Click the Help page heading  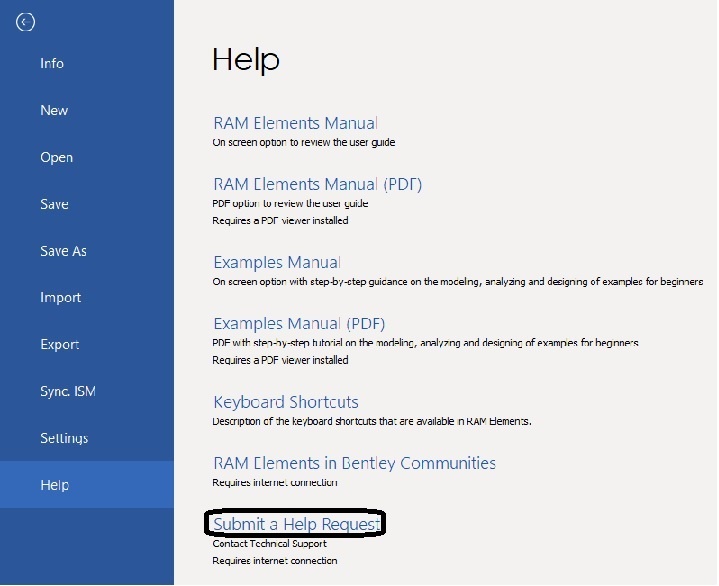click(246, 60)
